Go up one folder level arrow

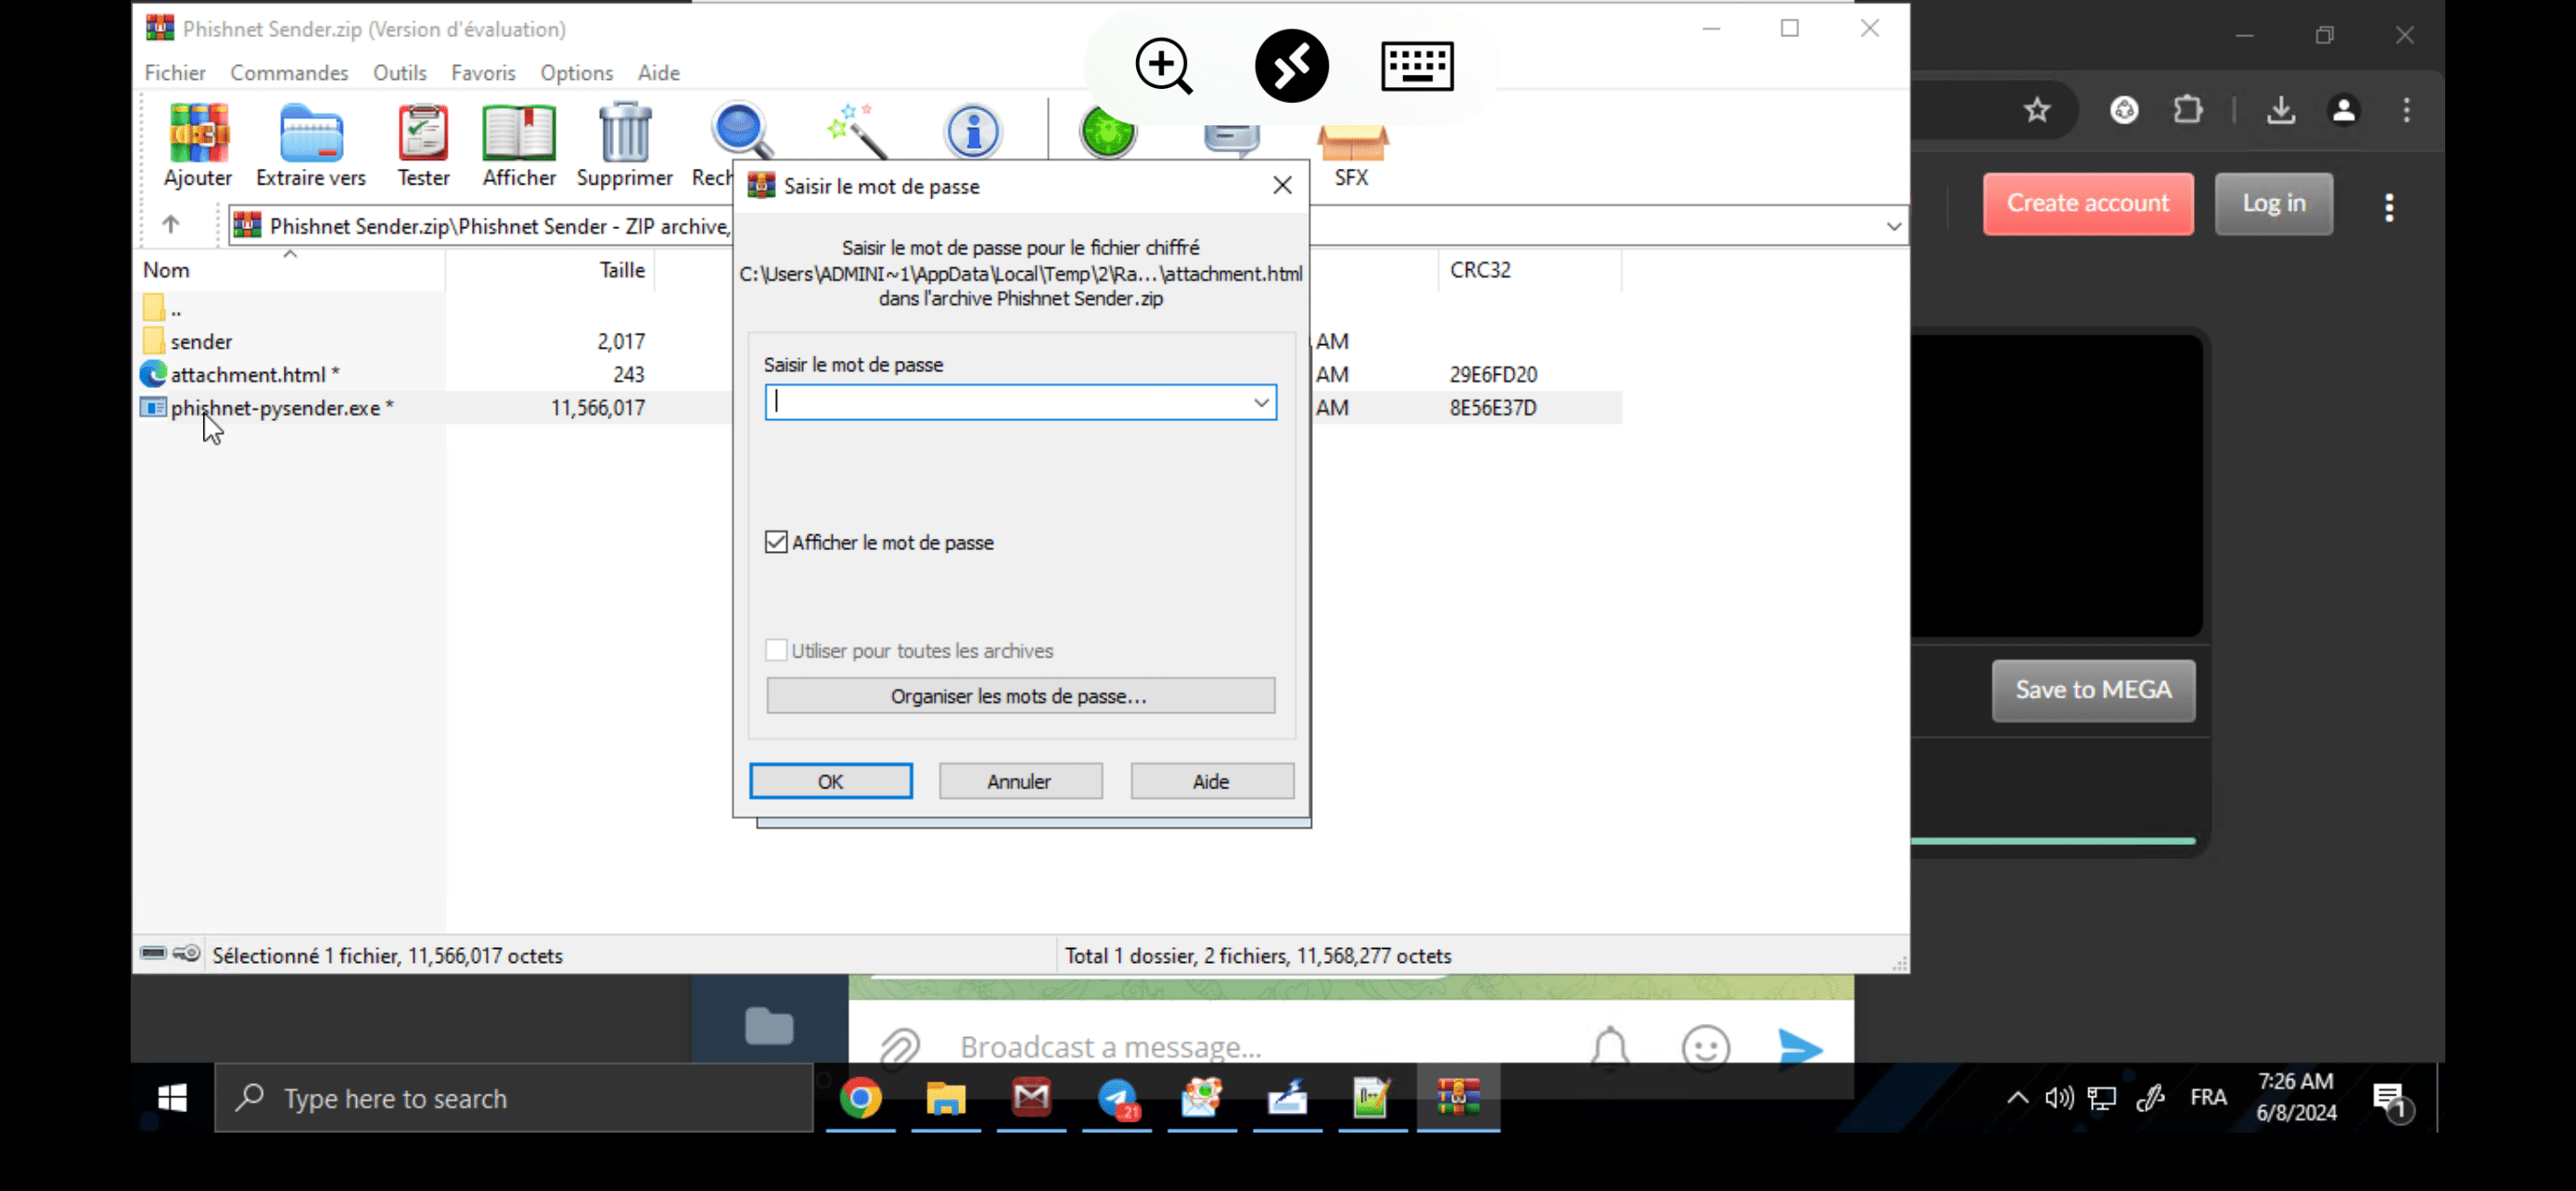click(x=171, y=225)
